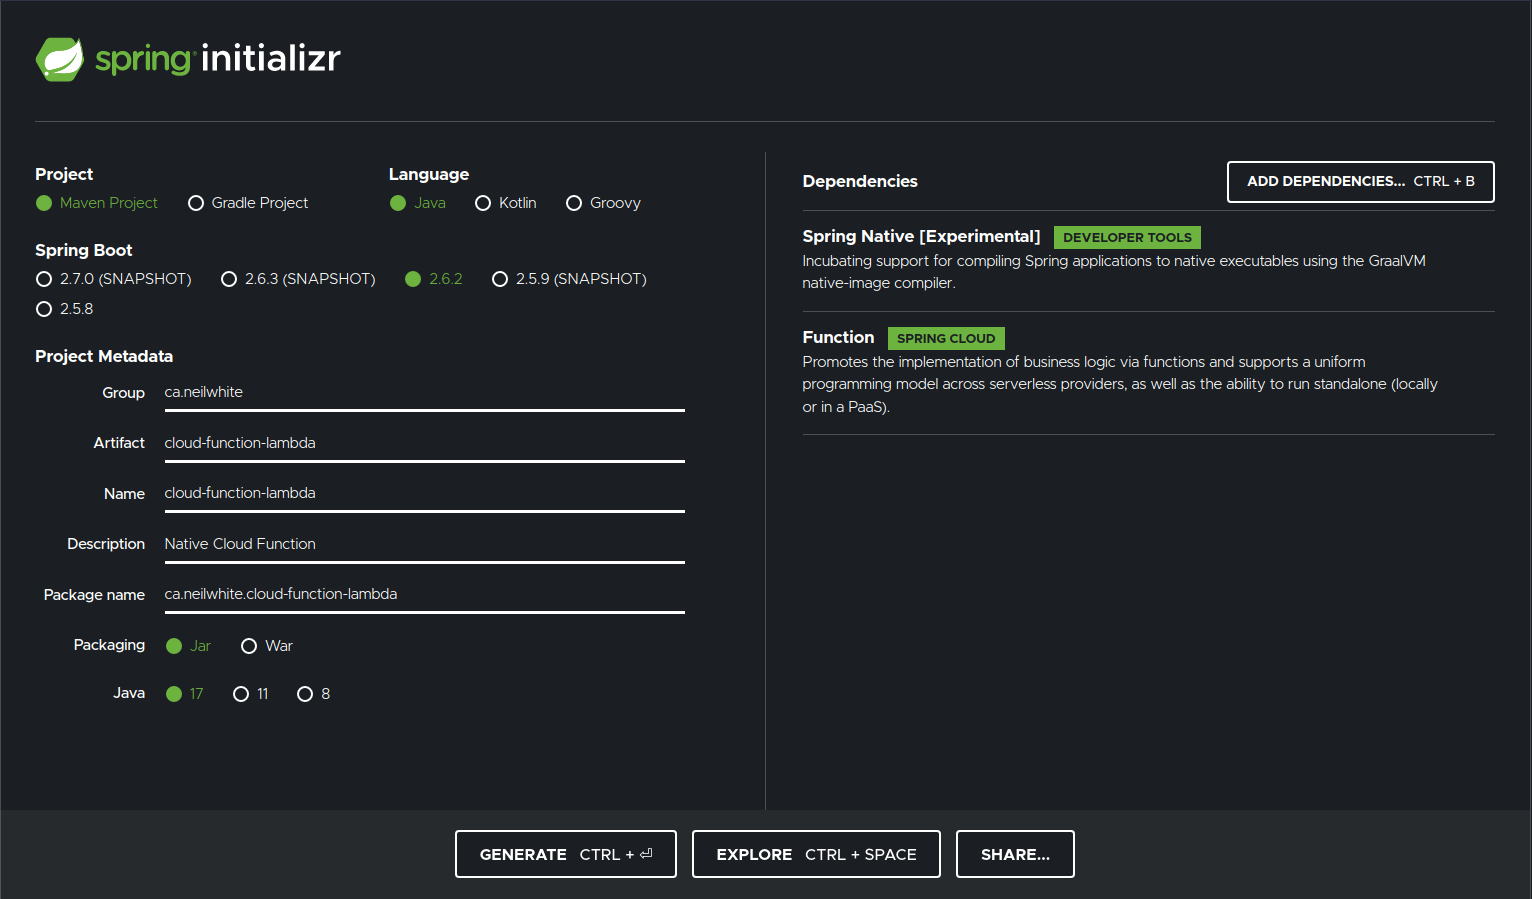Click the Generate button
The image size is (1532, 899).
pyautogui.click(x=566, y=854)
